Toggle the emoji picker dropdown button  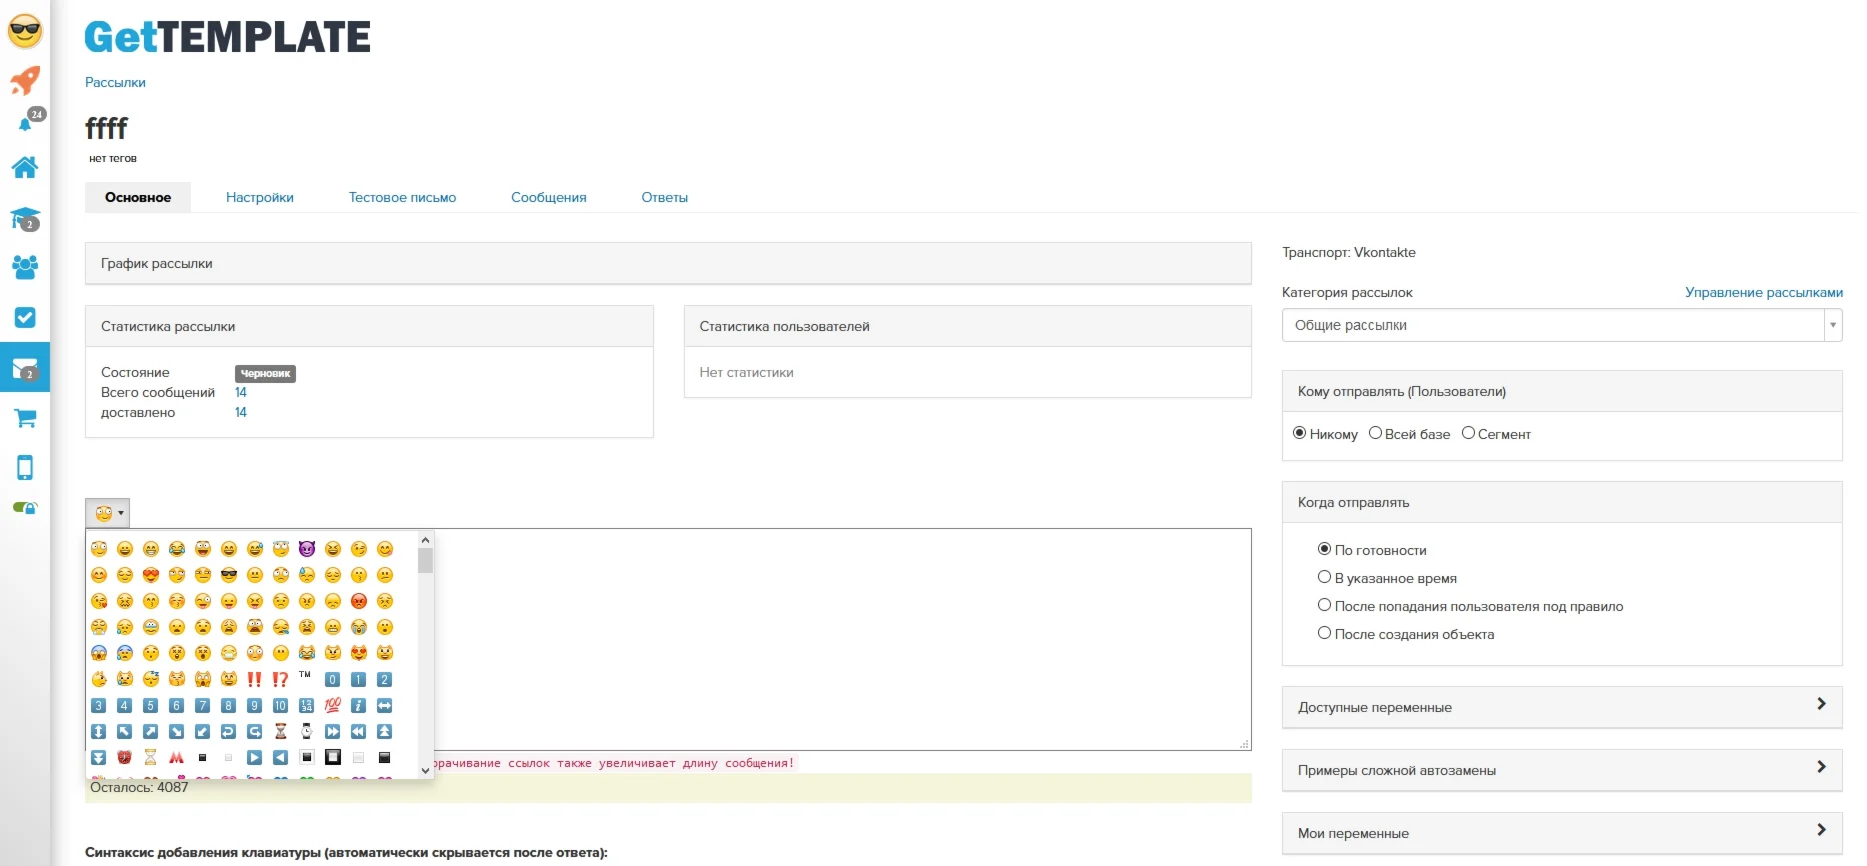[x=108, y=513]
